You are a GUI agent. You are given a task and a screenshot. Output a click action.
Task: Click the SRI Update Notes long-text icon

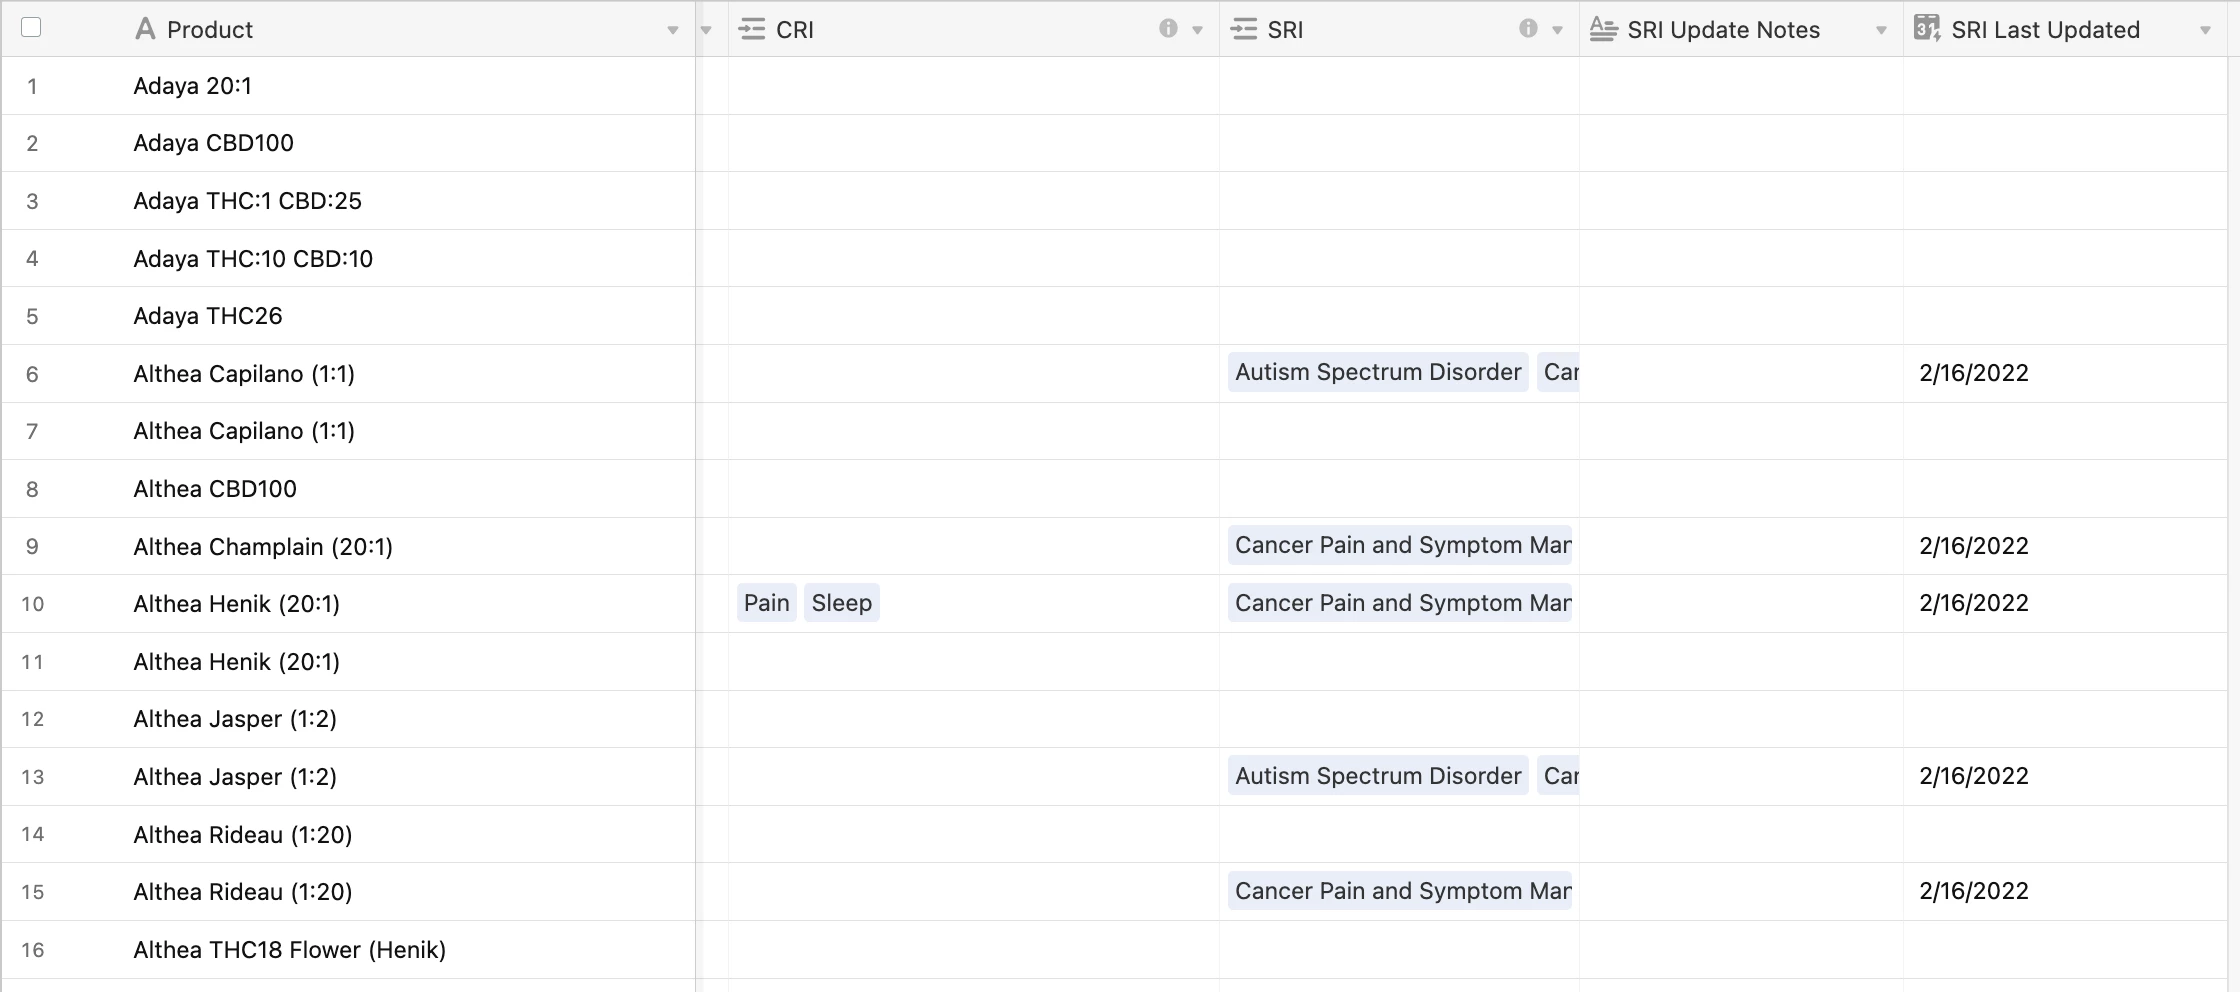point(1604,29)
